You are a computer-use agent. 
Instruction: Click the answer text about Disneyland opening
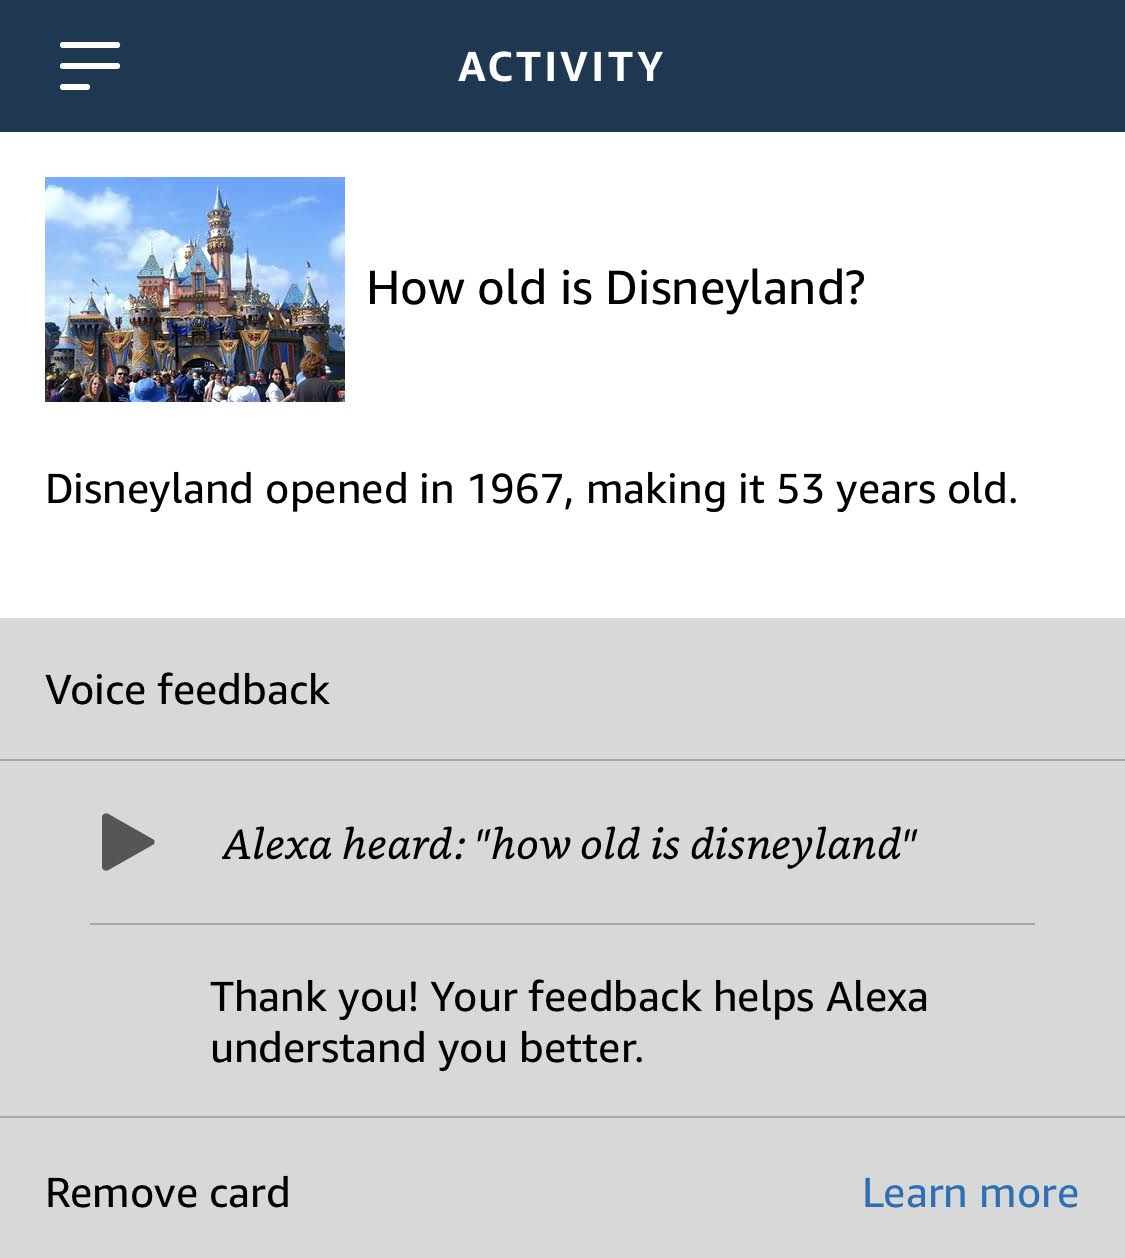point(531,489)
